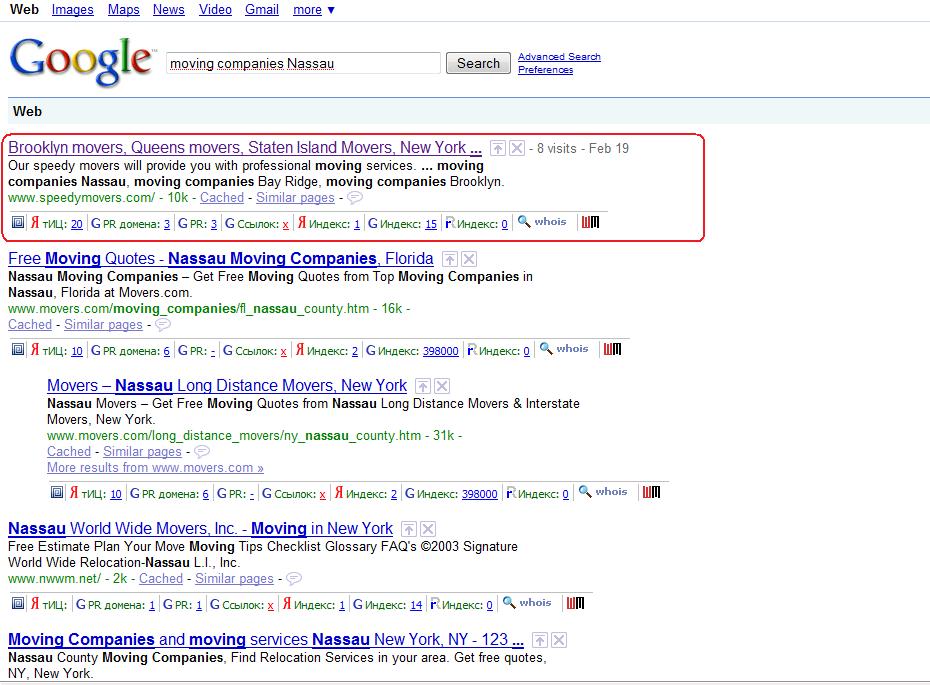Click the square page icon in speedymovers.com SEO bar
Viewport: 930px width, 685px height.
click(18, 222)
